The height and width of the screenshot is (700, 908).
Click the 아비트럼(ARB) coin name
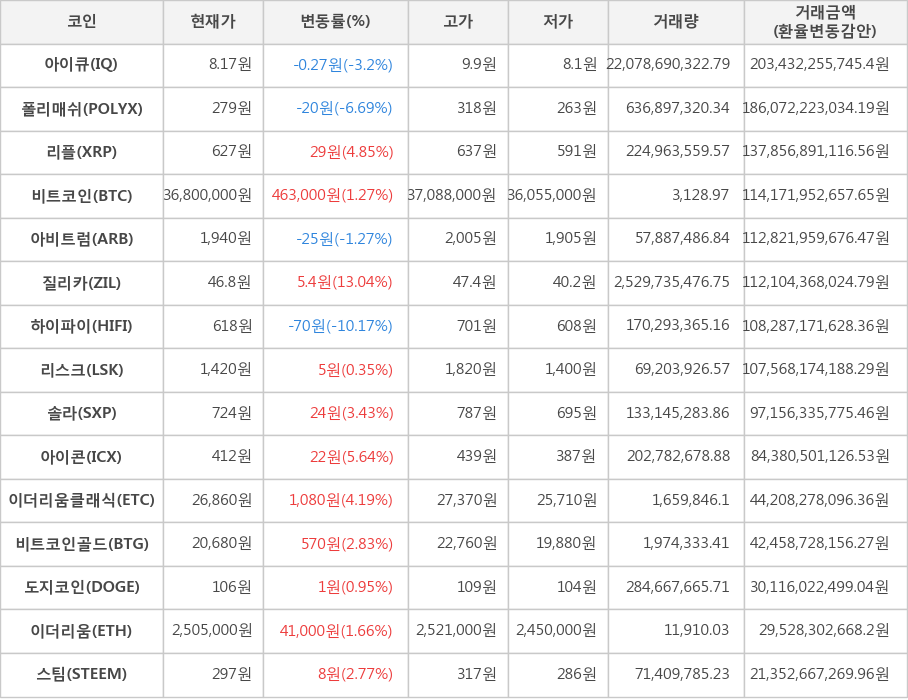[81, 239]
